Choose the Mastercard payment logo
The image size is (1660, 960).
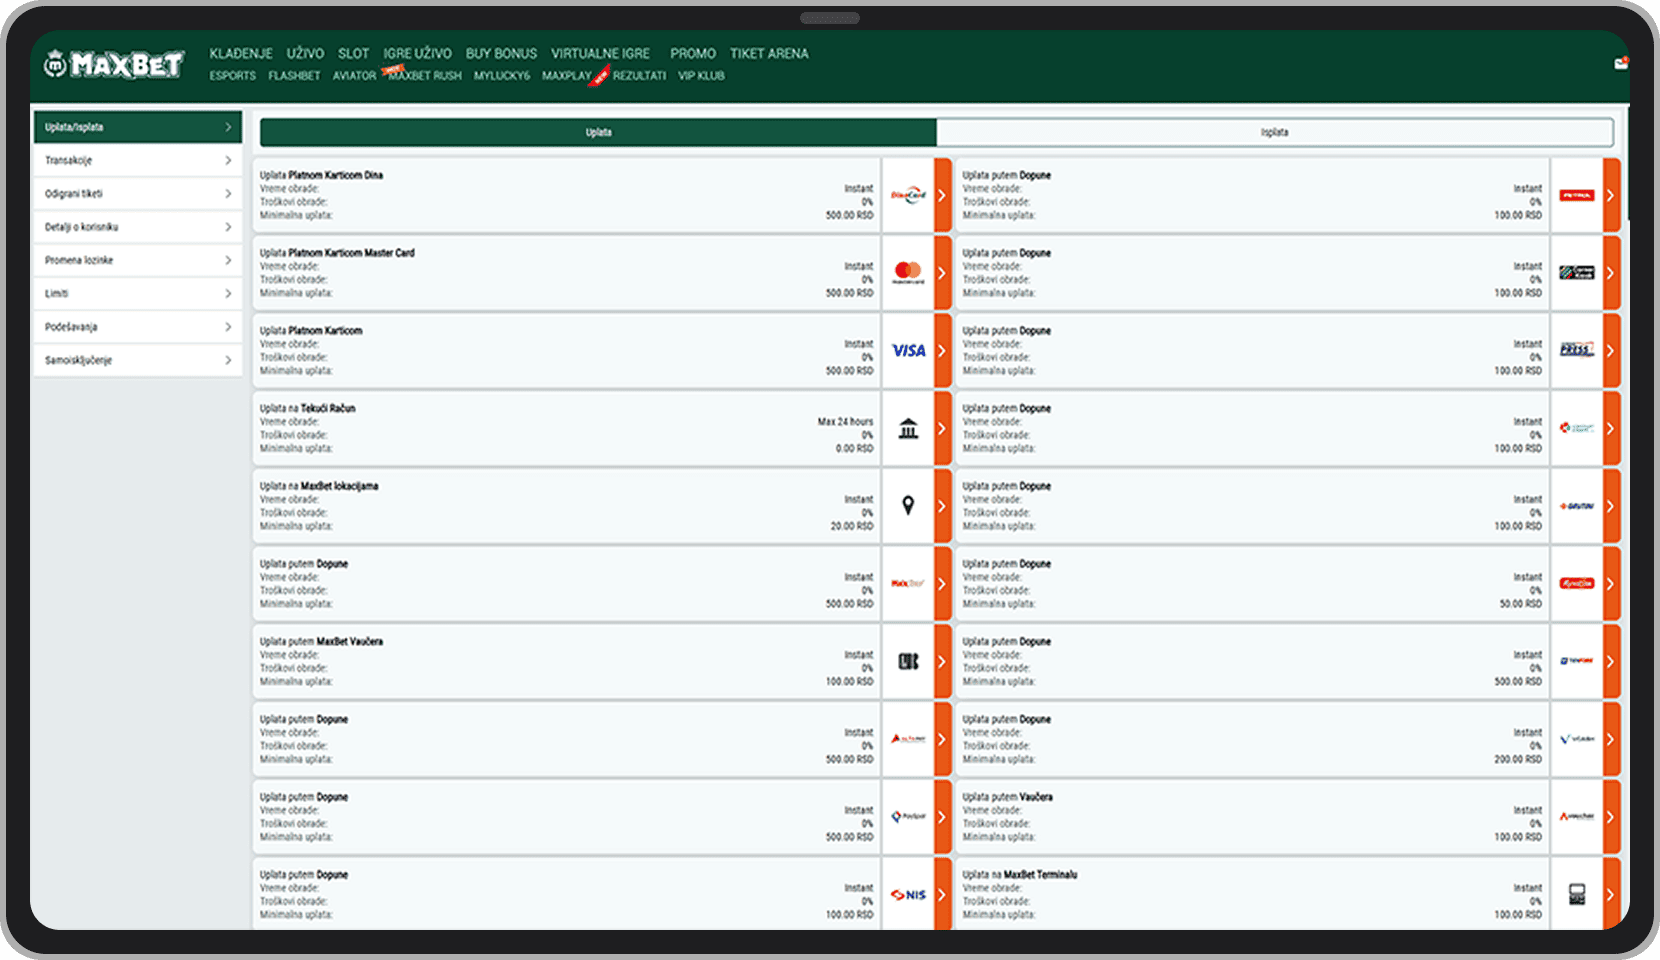908,272
